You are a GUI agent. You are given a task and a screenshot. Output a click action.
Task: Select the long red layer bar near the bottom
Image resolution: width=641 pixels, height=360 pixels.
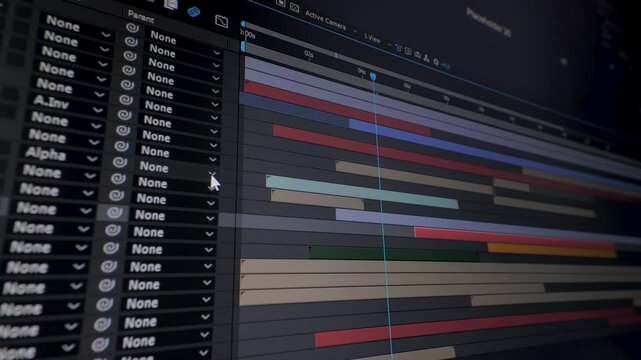tap(474, 327)
